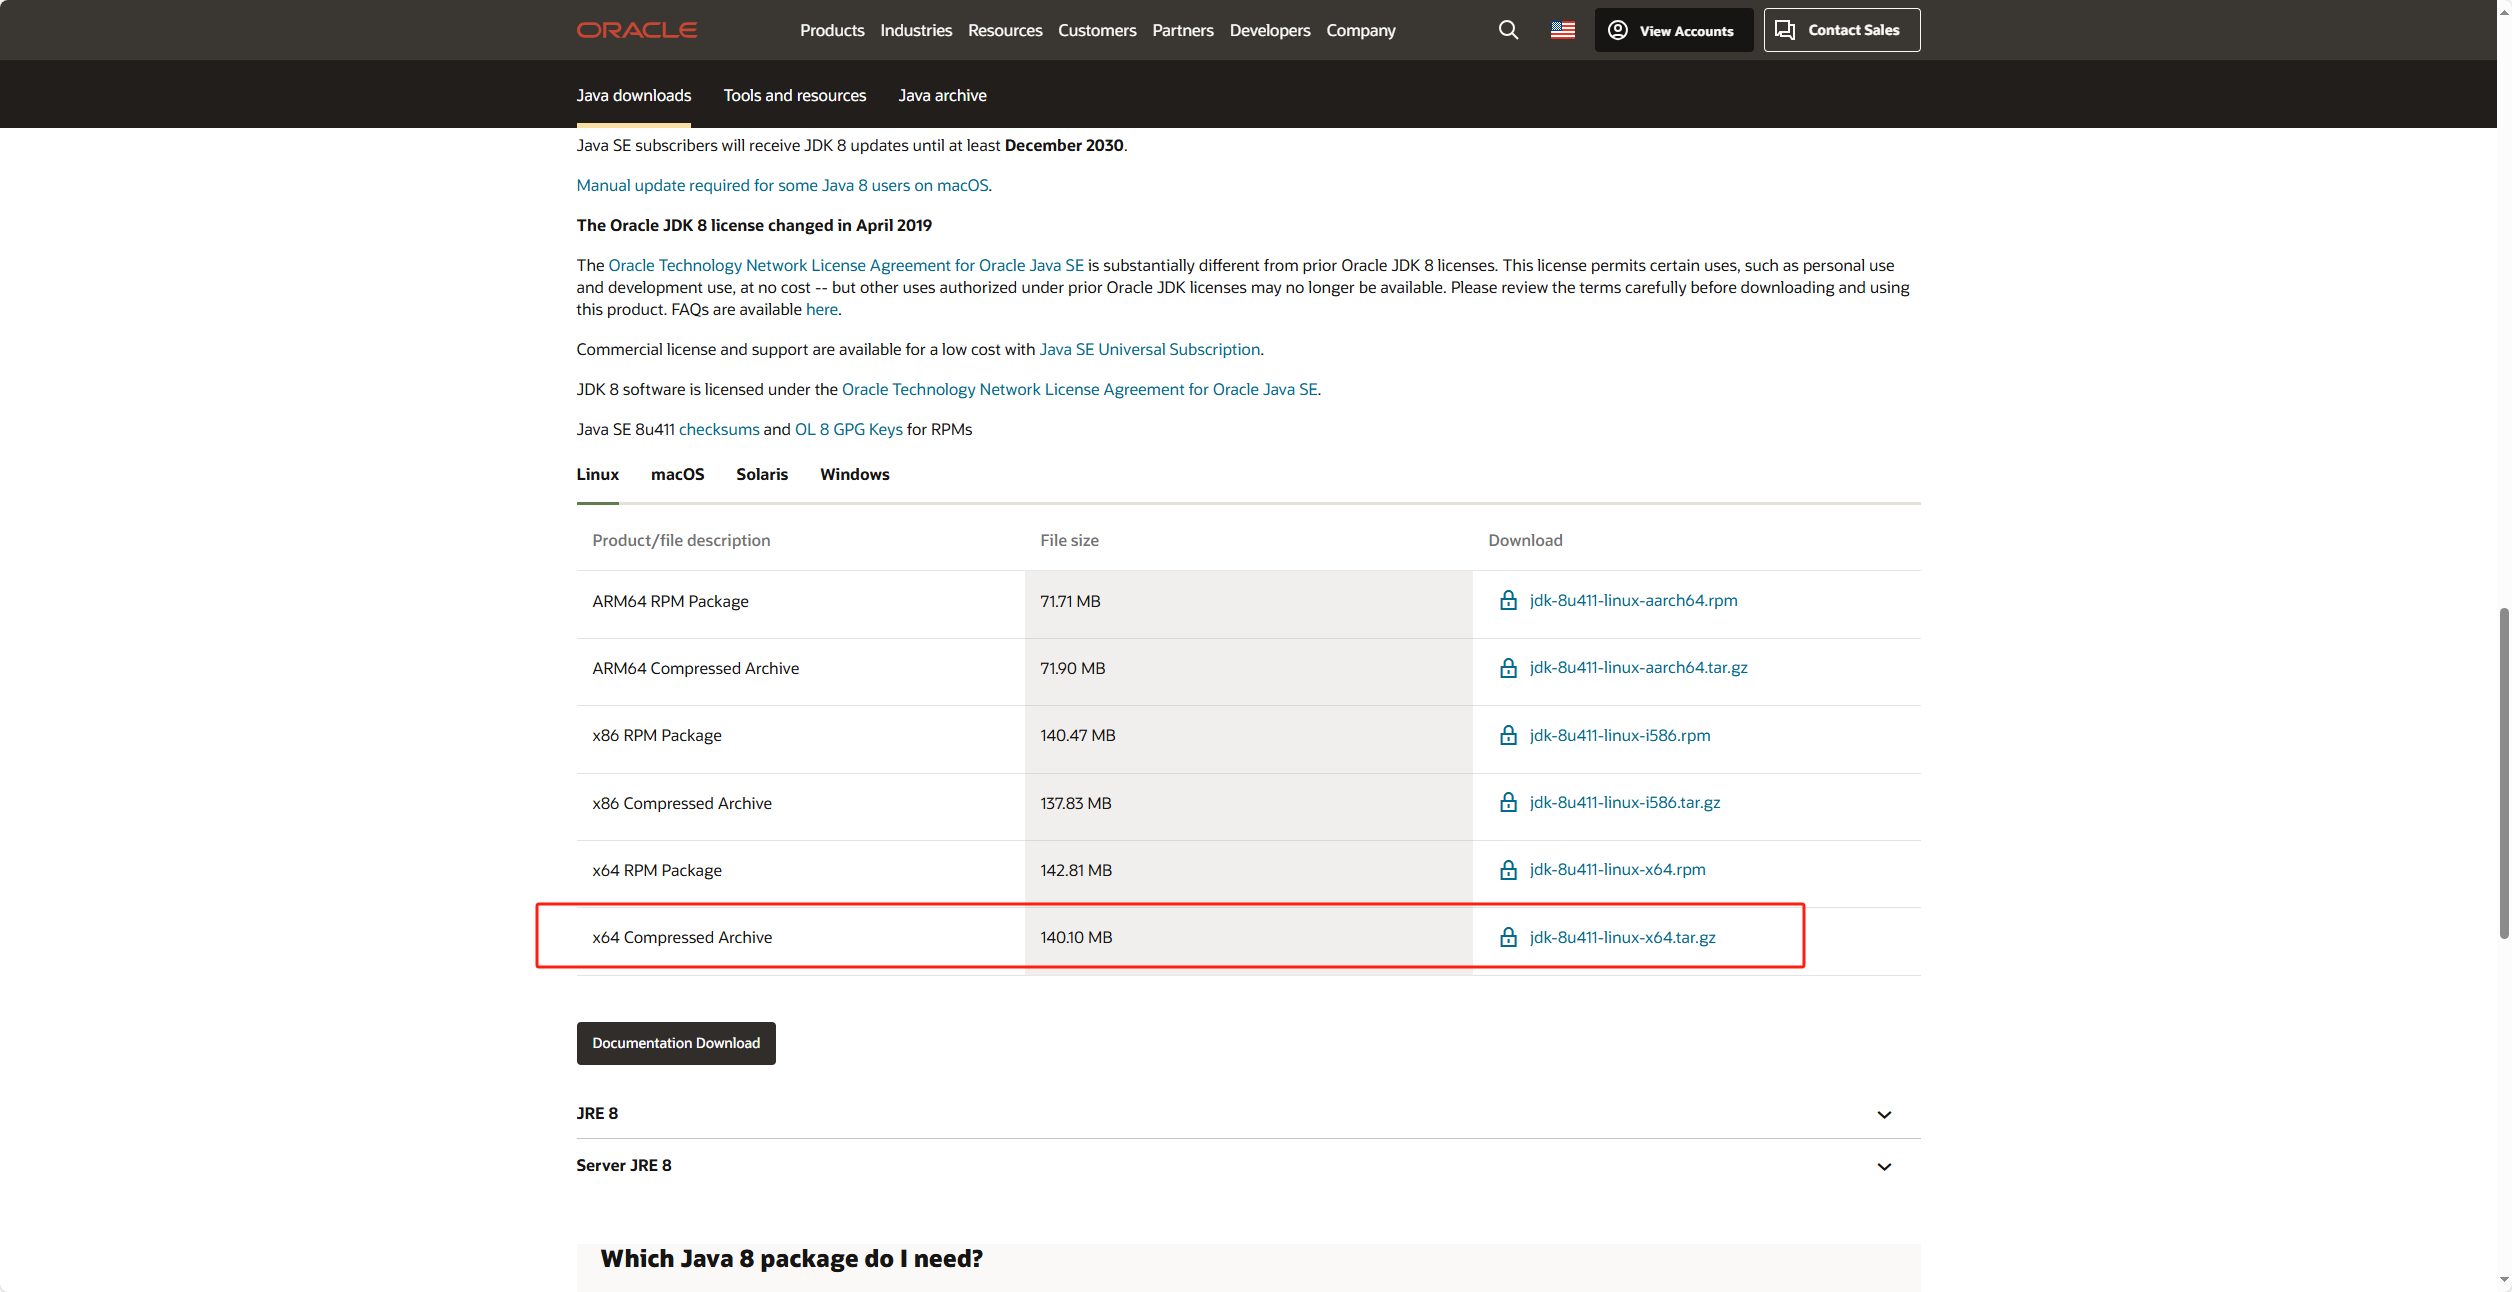The height and width of the screenshot is (1292, 2512).
Task: Click lock icon for jdk-8u411-linux-aarch64.rpm
Action: [x=1508, y=600]
